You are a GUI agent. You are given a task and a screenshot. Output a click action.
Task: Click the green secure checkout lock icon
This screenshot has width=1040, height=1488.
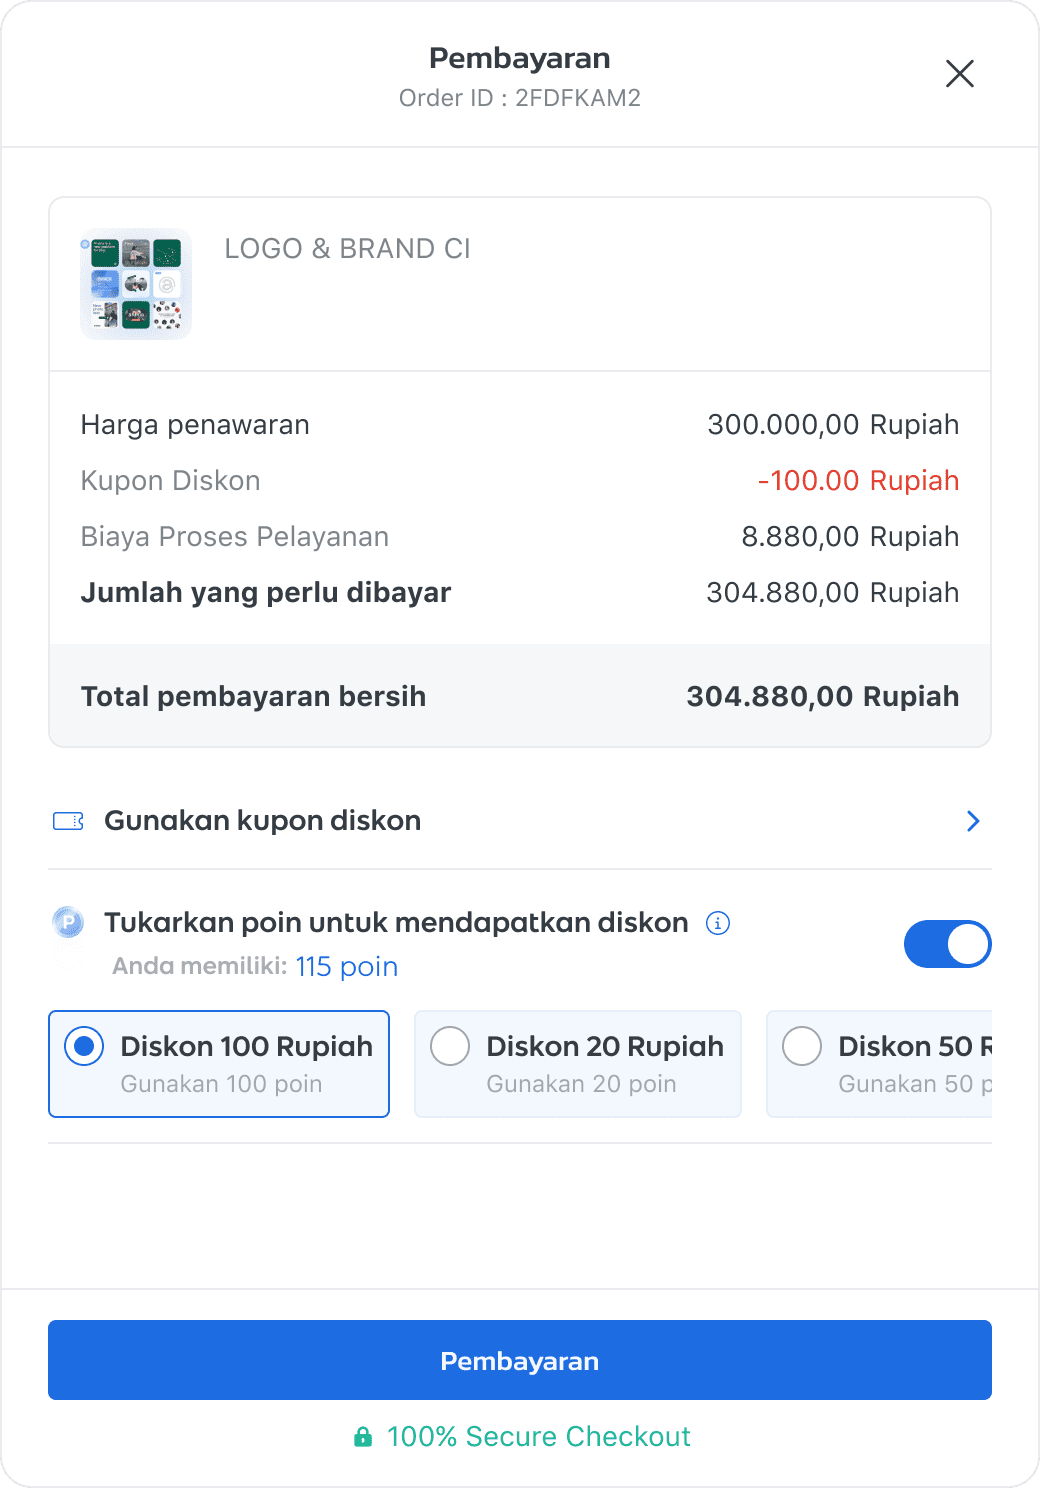(363, 1436)
